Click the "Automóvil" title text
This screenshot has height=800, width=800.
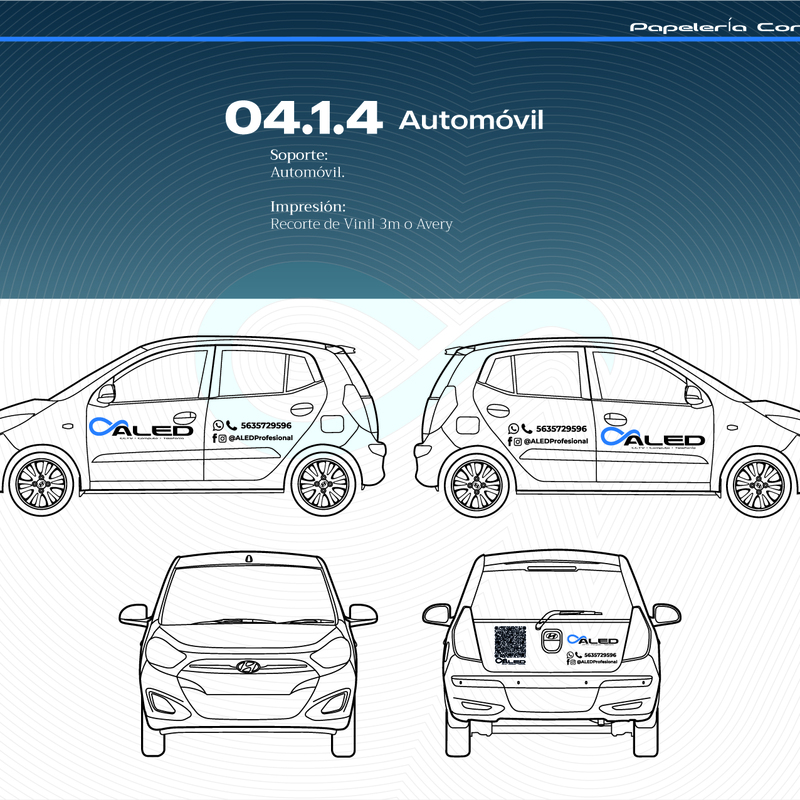(x=471, y=121)
